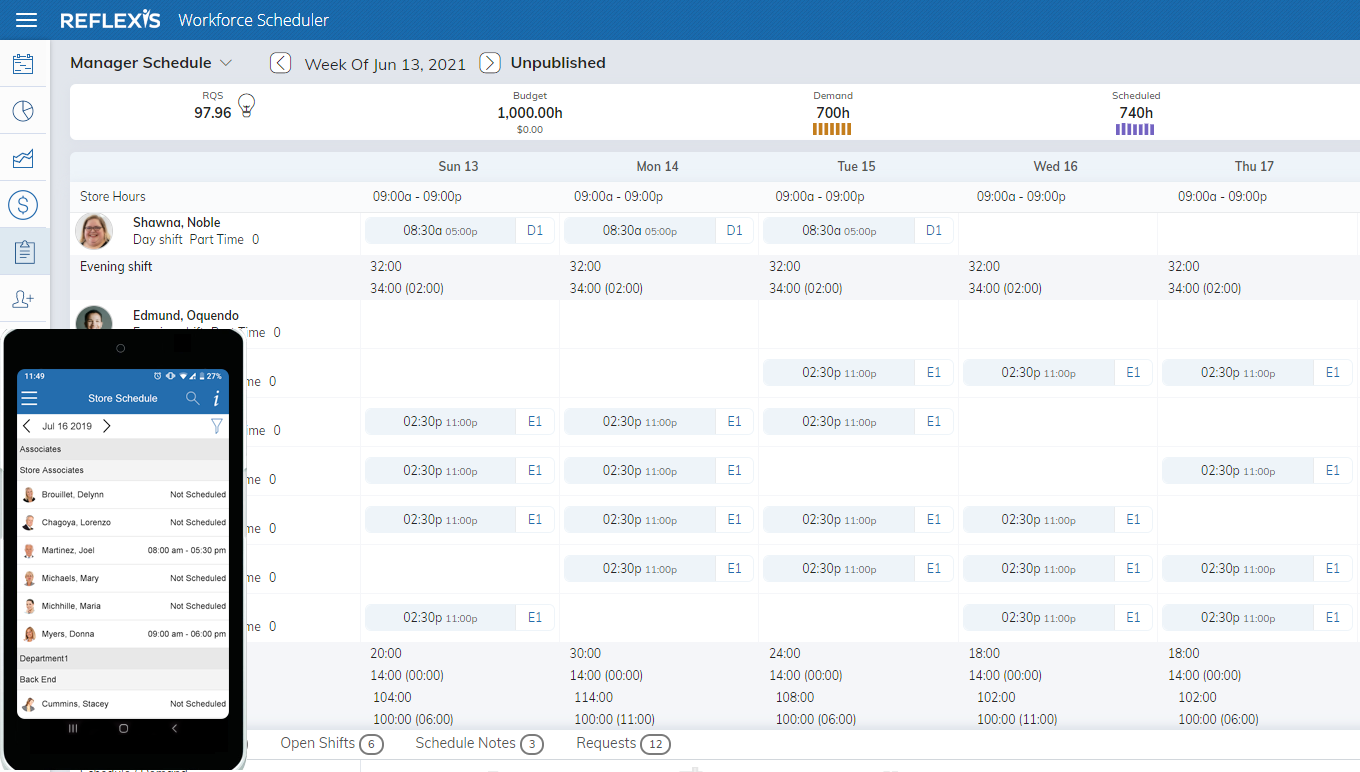Open the trend graph sidebar icon
1360x772 pixels.
coord(23,158)
